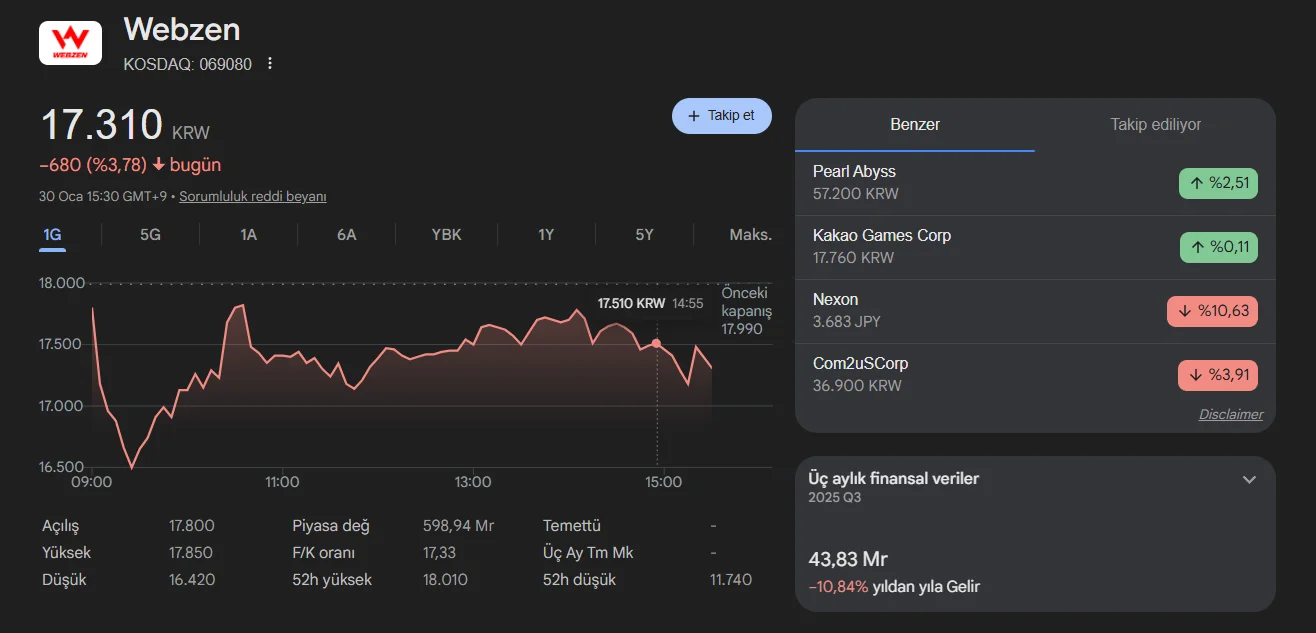Click the 1Y chart range option
This screenshot has height=633, width=1316.
[x=546, y=235]
